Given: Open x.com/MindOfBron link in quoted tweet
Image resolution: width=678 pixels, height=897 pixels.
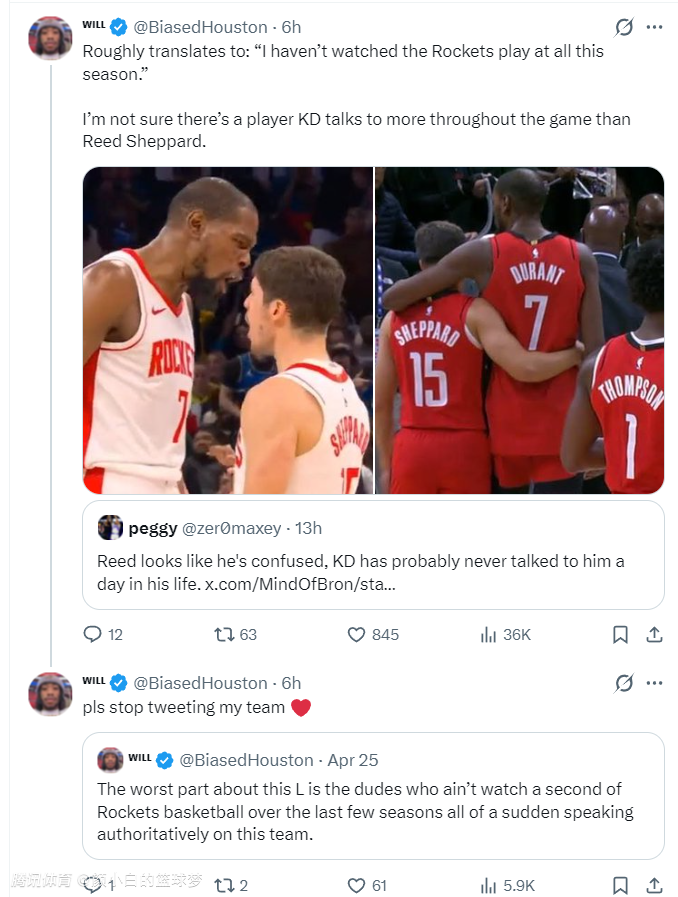Looking at the screenshot, I should pos(300,583).
